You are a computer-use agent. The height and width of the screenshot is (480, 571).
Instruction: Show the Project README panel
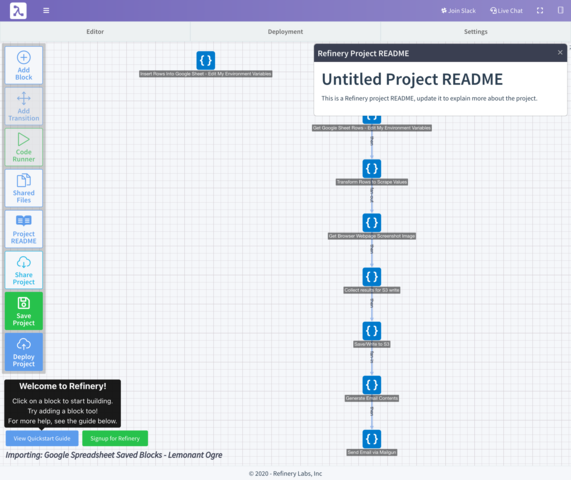tap(24, 229)
